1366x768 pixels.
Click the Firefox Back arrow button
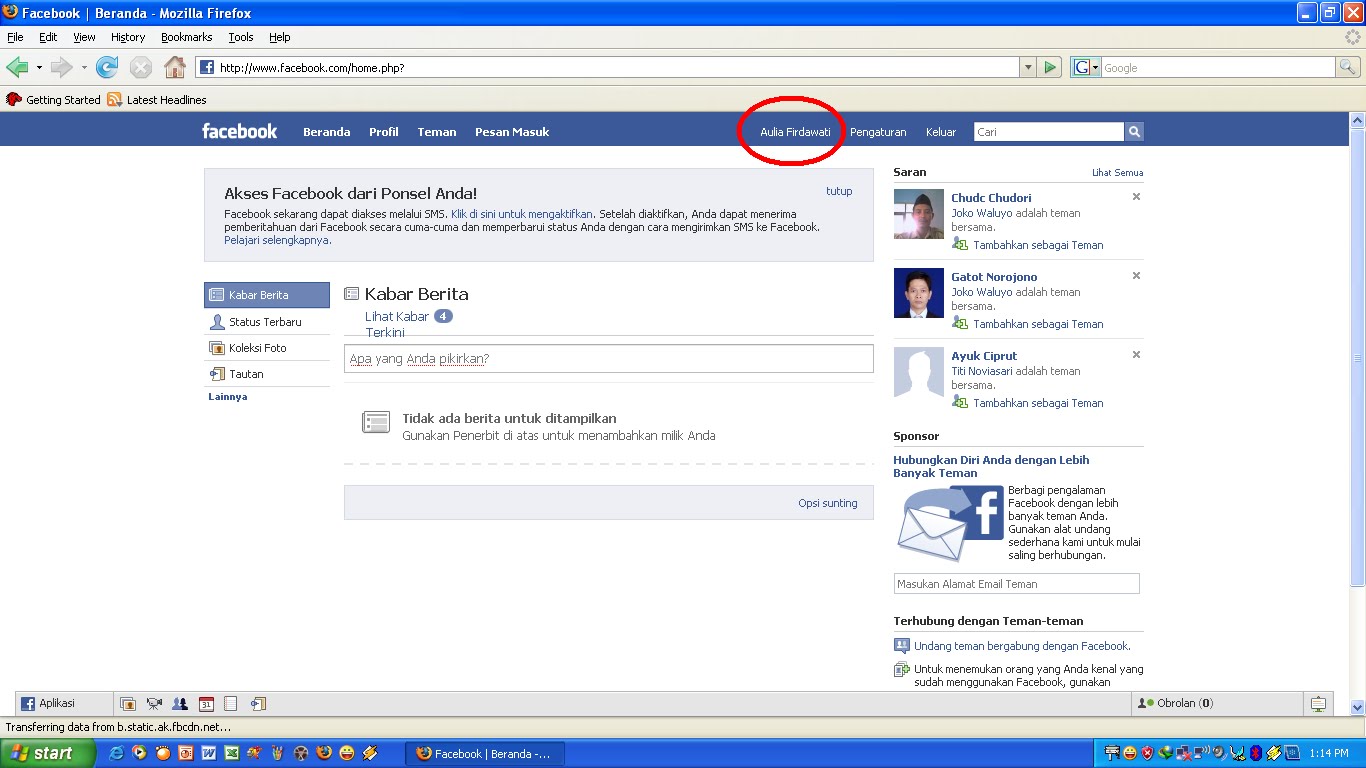click(x=17, y=67)
